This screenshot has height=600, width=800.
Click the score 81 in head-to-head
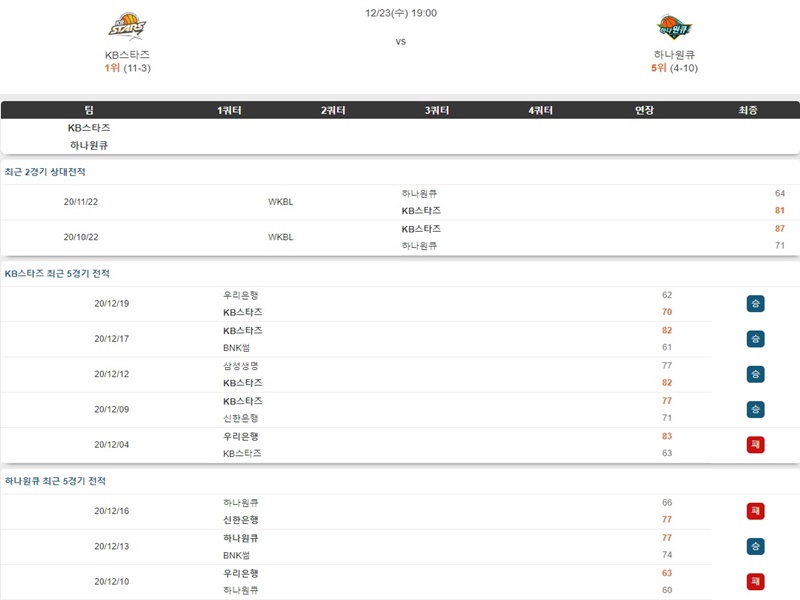click(x=780, y=210)
